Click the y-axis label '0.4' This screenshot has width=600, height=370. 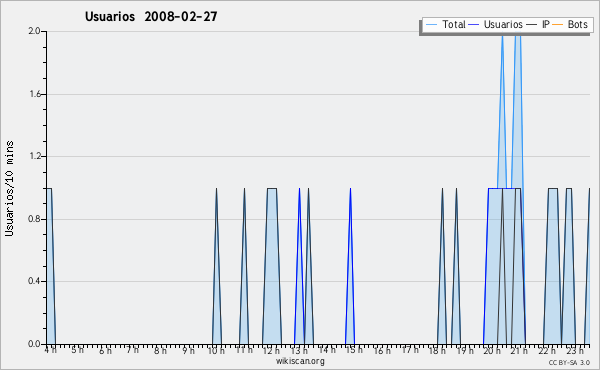[34, 281]
